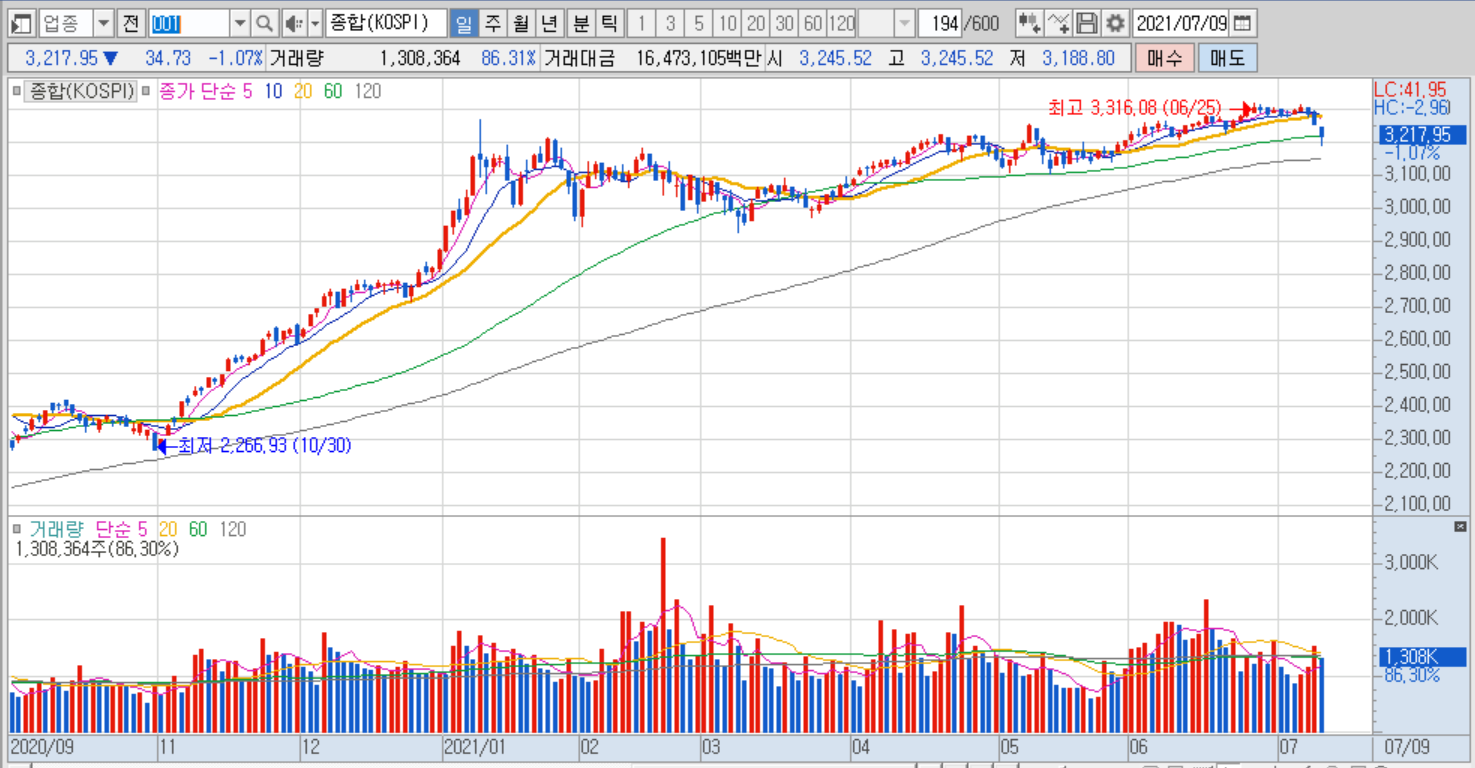Click the 종합(KOSPI) name field
The height and width of the screenshot is (768, 1475).
[x=385, y=23]
